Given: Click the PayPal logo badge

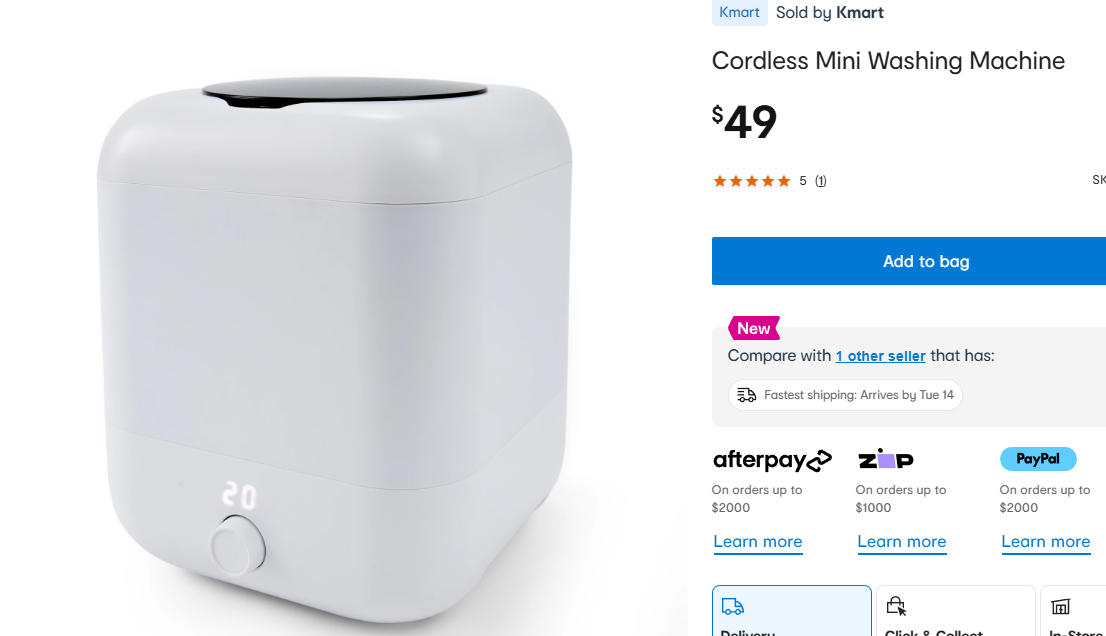Looking at the screenshot, I should [1038, 459].
